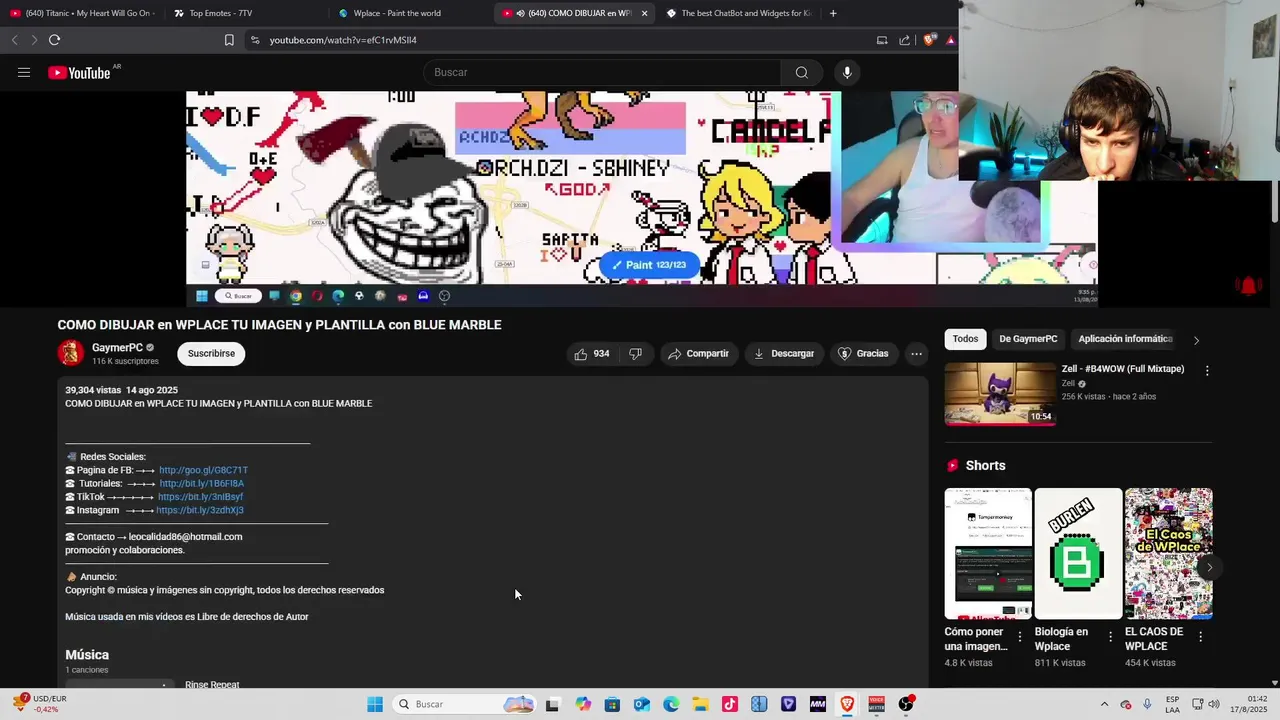
Task: Open ESP LAA keyboard language selector
Action: [x=1172, y=704]
